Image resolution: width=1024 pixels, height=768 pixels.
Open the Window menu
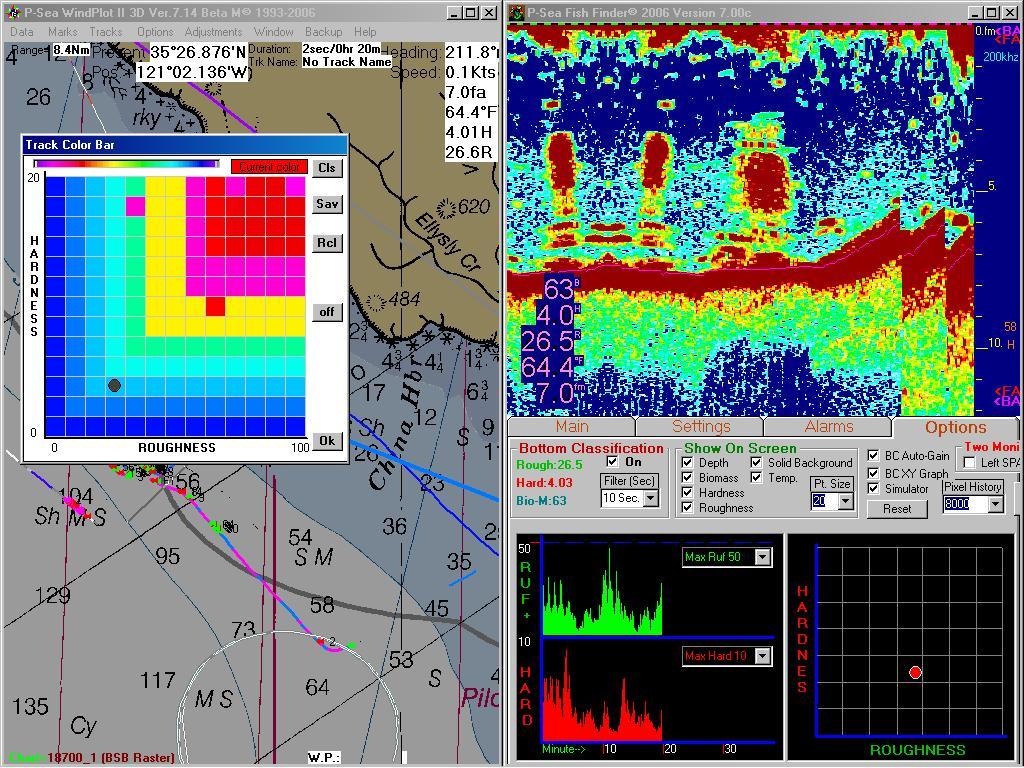[x=274, y=31]
